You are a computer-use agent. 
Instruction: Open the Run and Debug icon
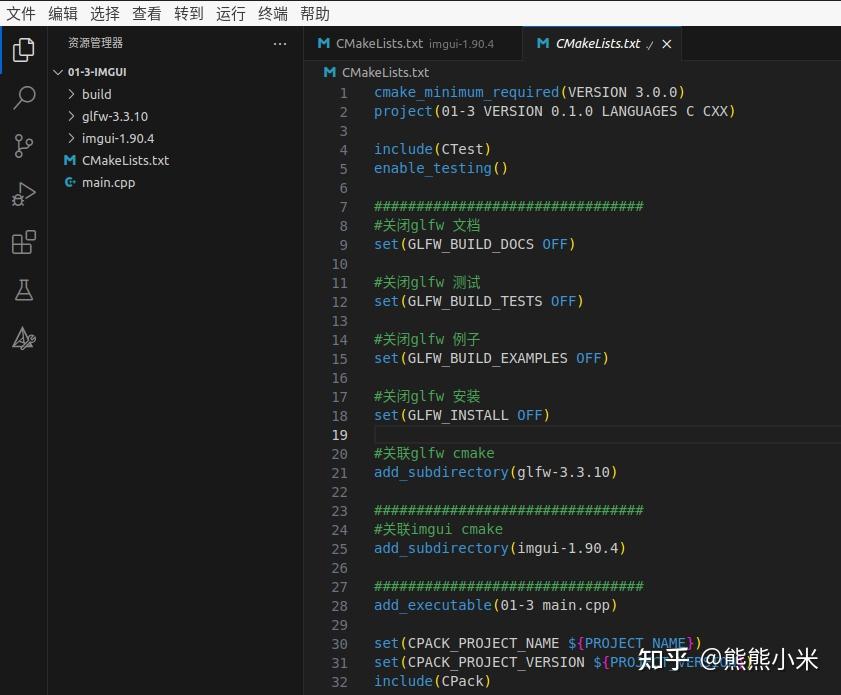(x=24, y=194)
